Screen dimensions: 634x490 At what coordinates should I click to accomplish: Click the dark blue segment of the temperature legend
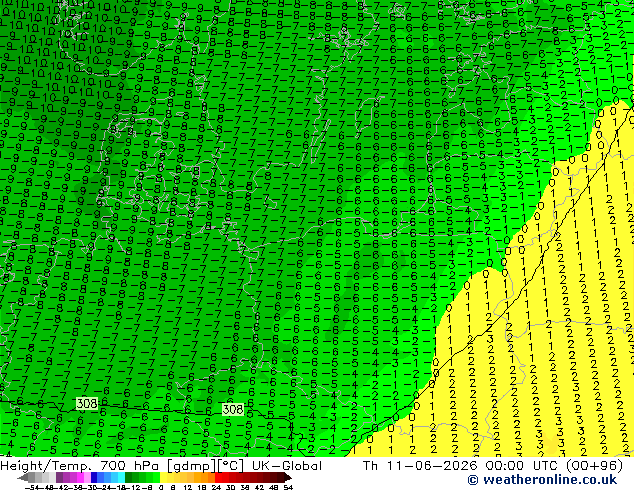(x=94, y=477)
